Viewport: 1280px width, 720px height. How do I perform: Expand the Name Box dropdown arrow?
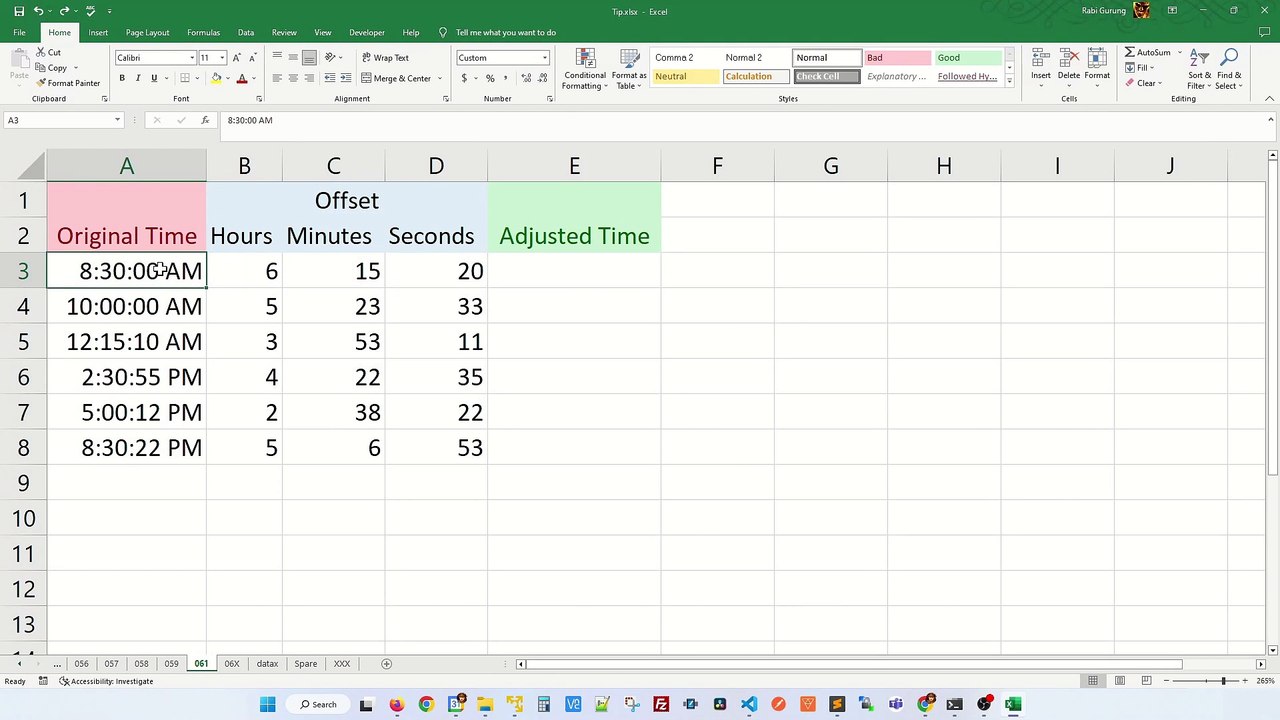(x=117, y=120)
